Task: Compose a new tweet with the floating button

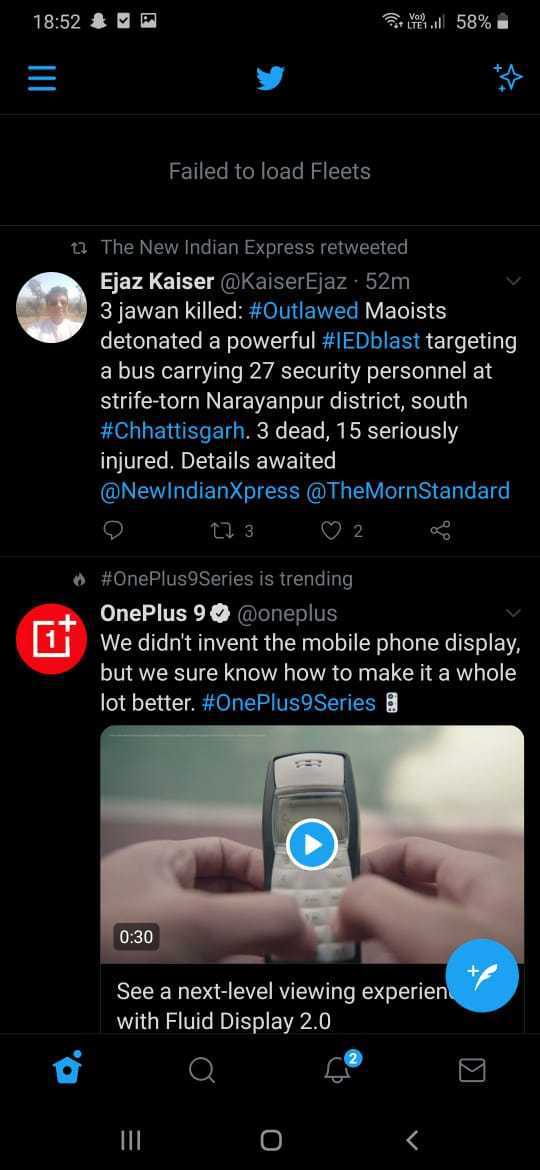Action: coord(482,975)
